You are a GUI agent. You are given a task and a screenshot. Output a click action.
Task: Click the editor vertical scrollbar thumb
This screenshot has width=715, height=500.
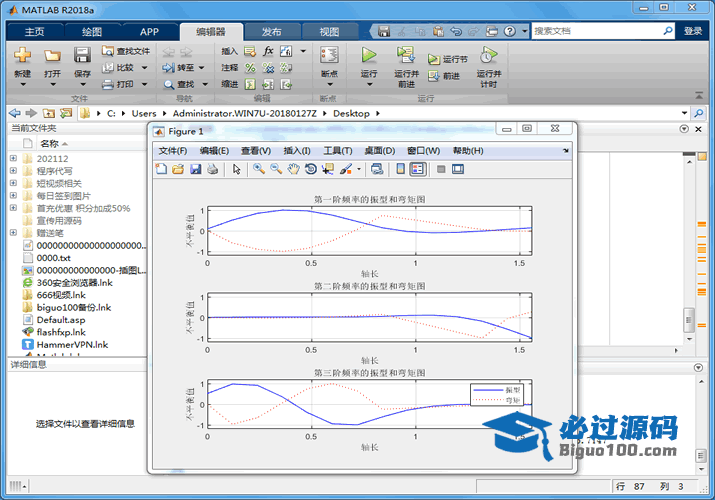(x=689, y=320)
